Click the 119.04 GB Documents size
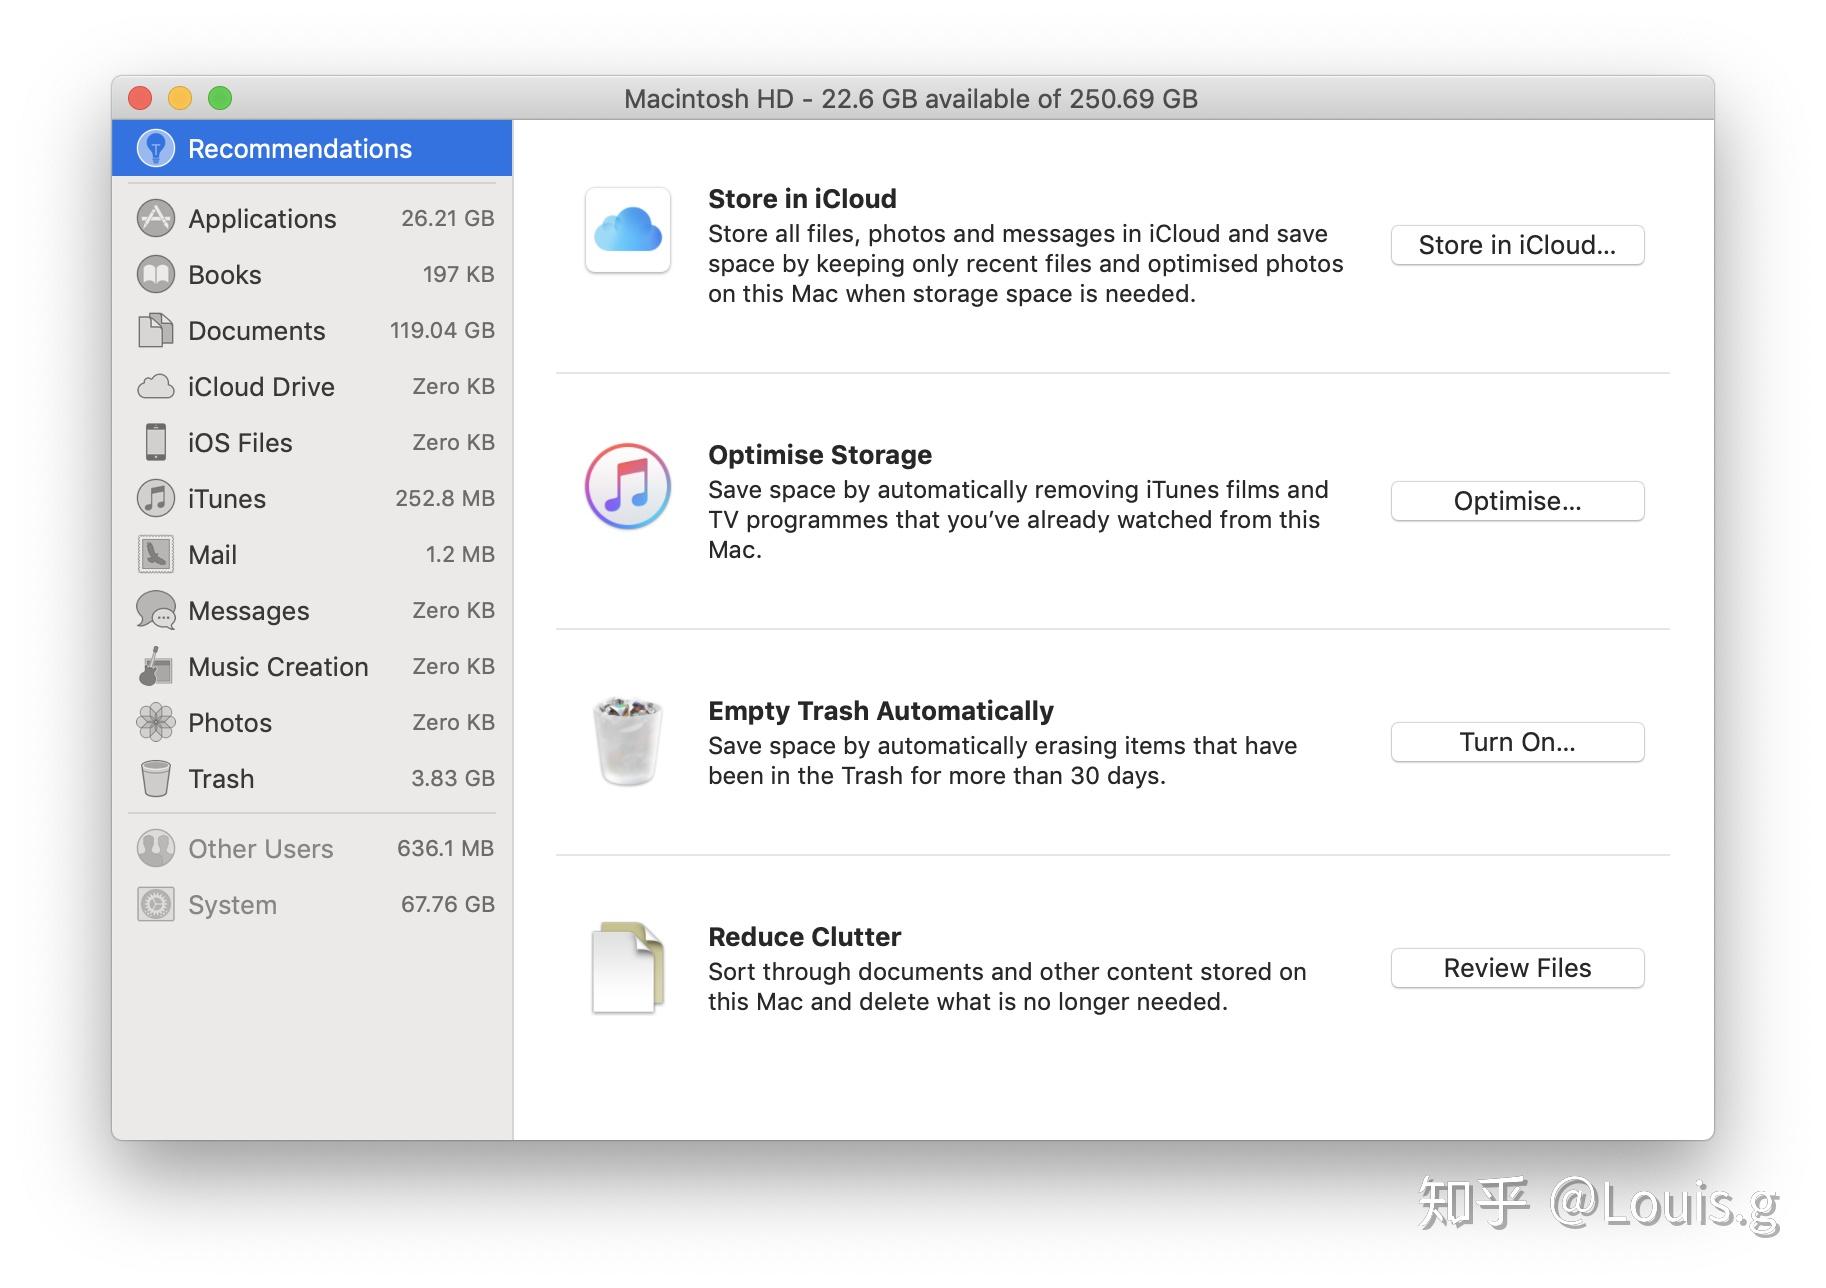The height and width of the screenshot is (1288, 1826). (x=442, y=330)
